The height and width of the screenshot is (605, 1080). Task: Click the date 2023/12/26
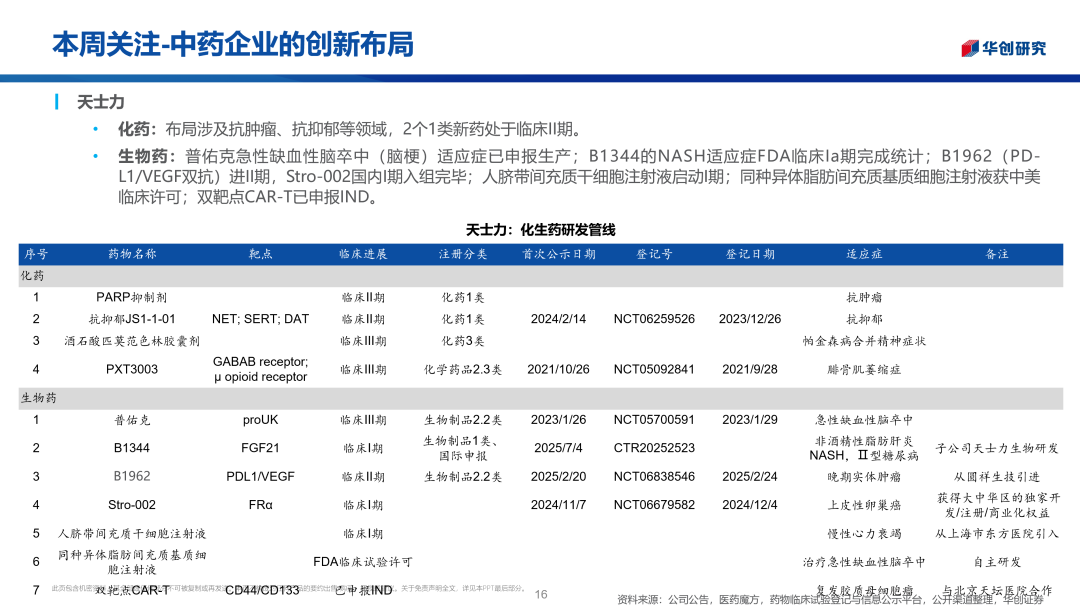click(750, 319)
